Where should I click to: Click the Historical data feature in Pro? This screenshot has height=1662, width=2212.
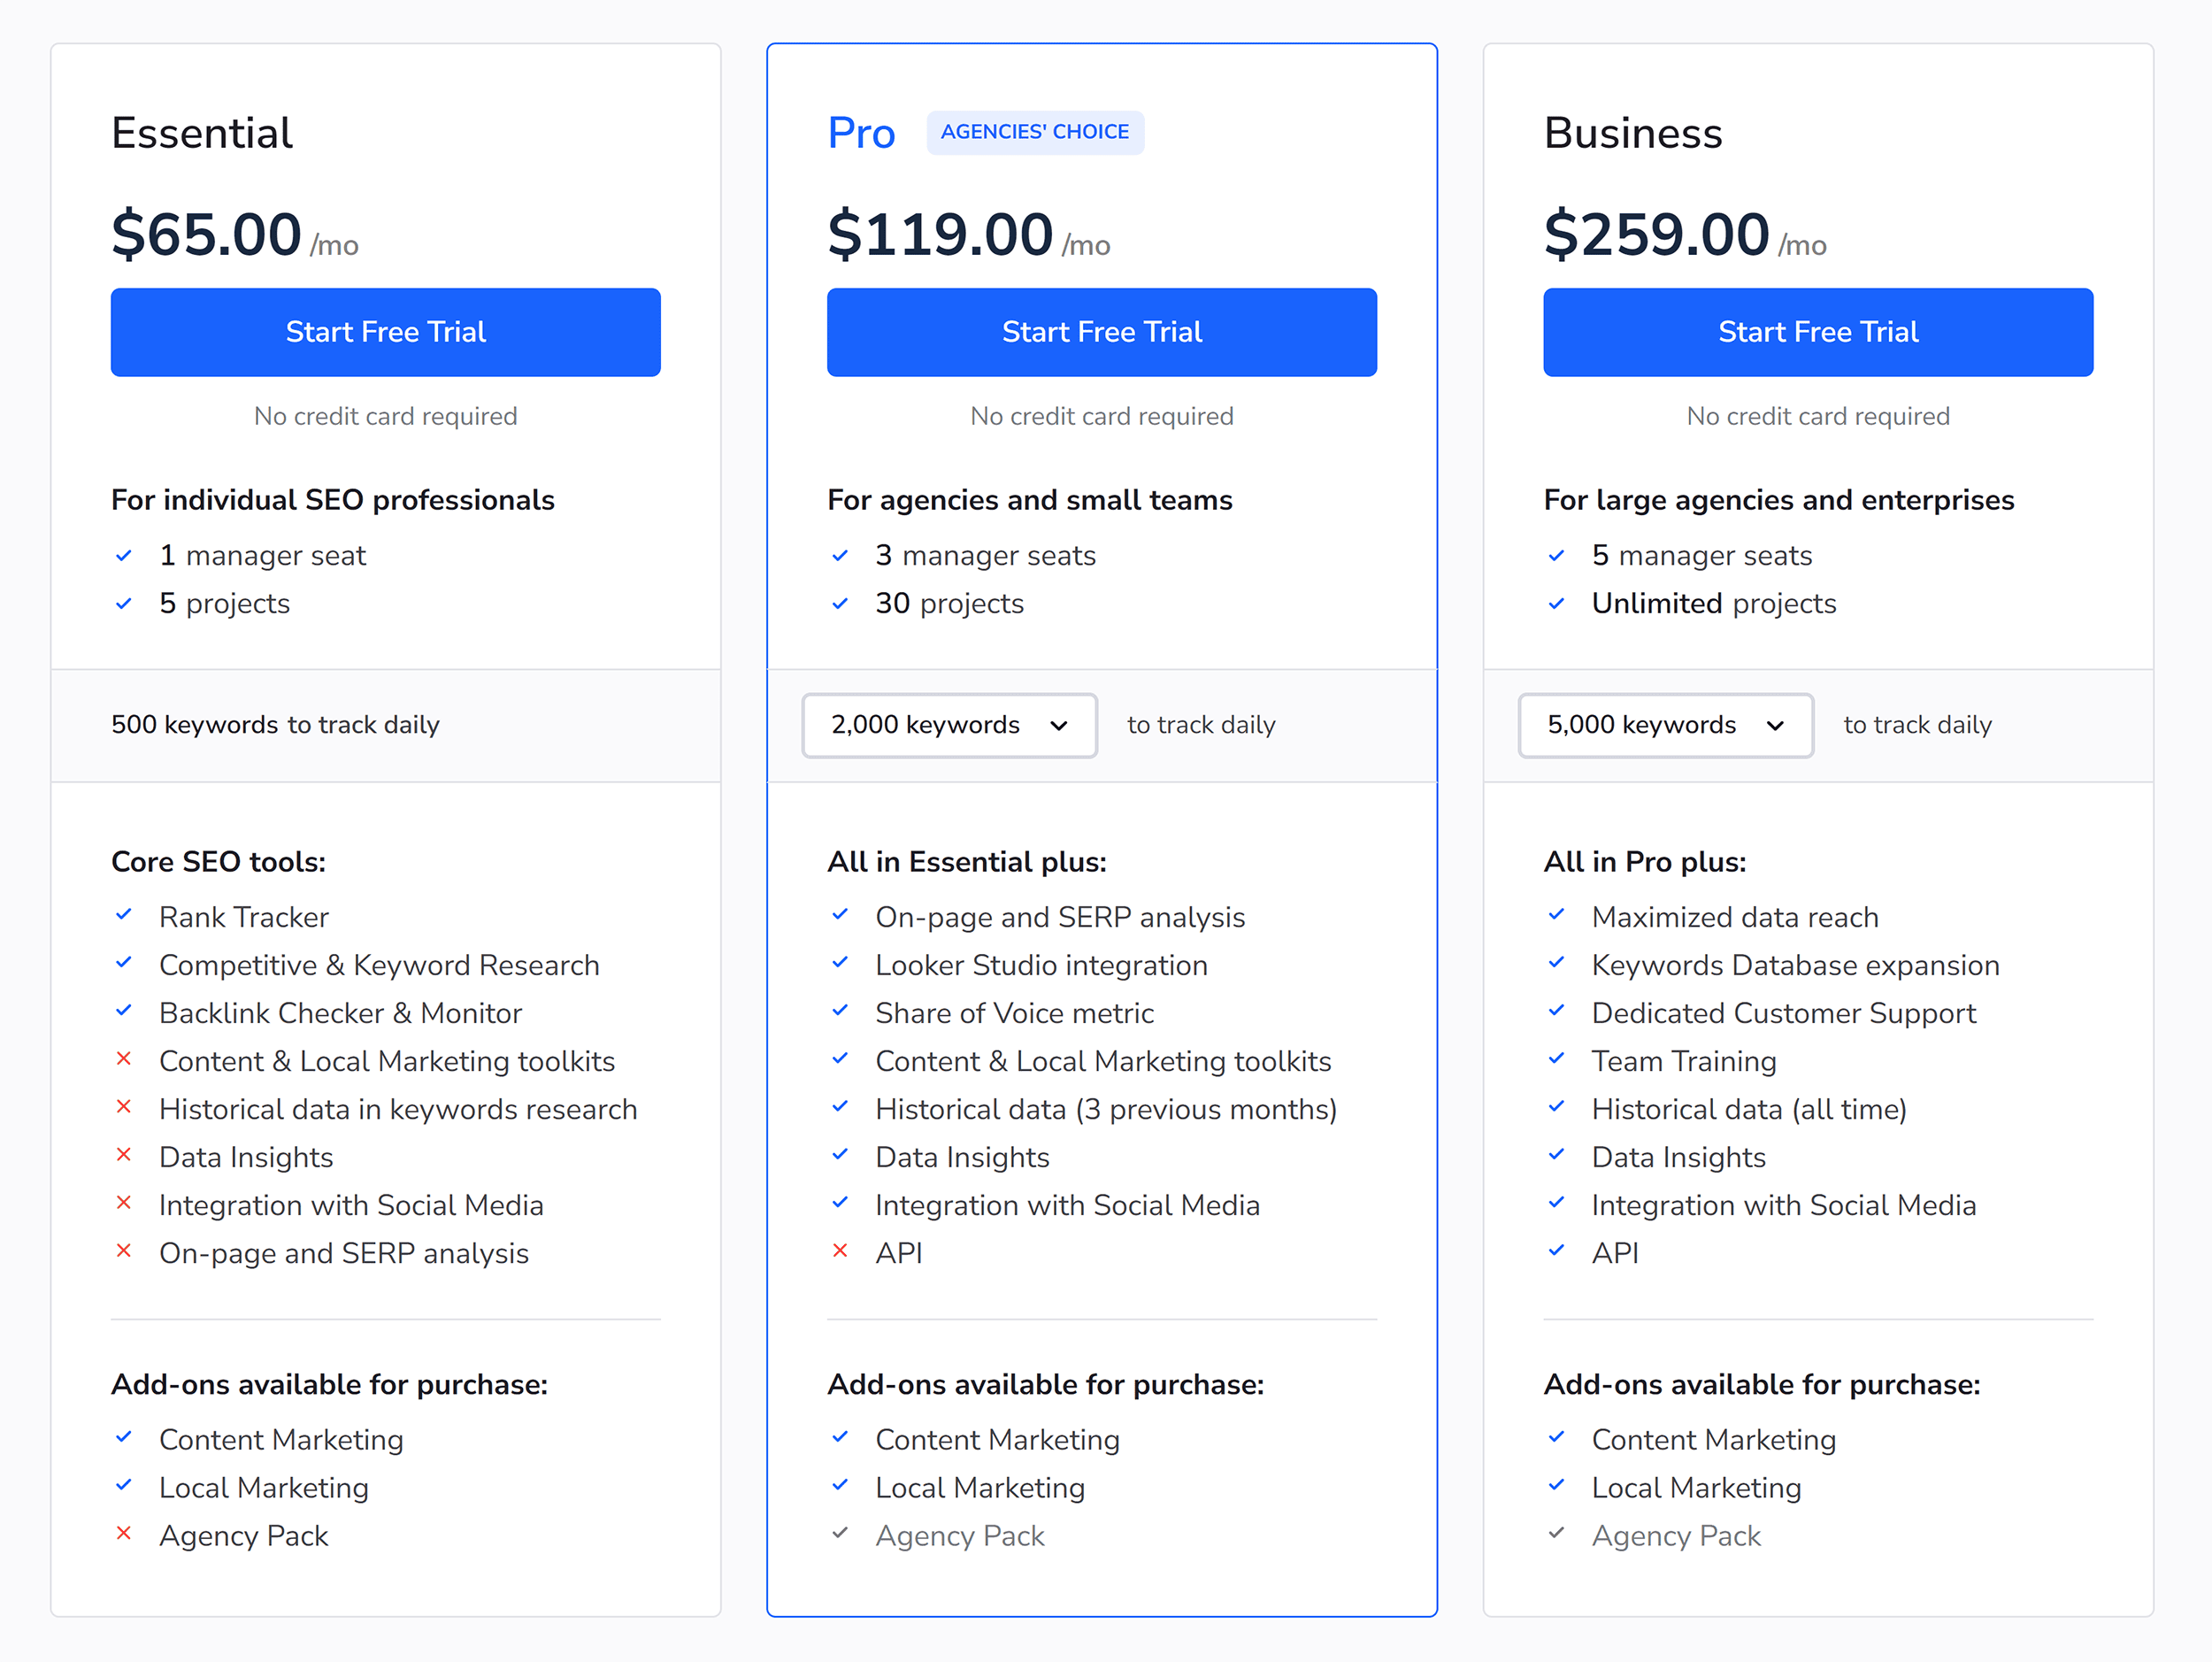pyautogui.click(x=1105, y=1108)
